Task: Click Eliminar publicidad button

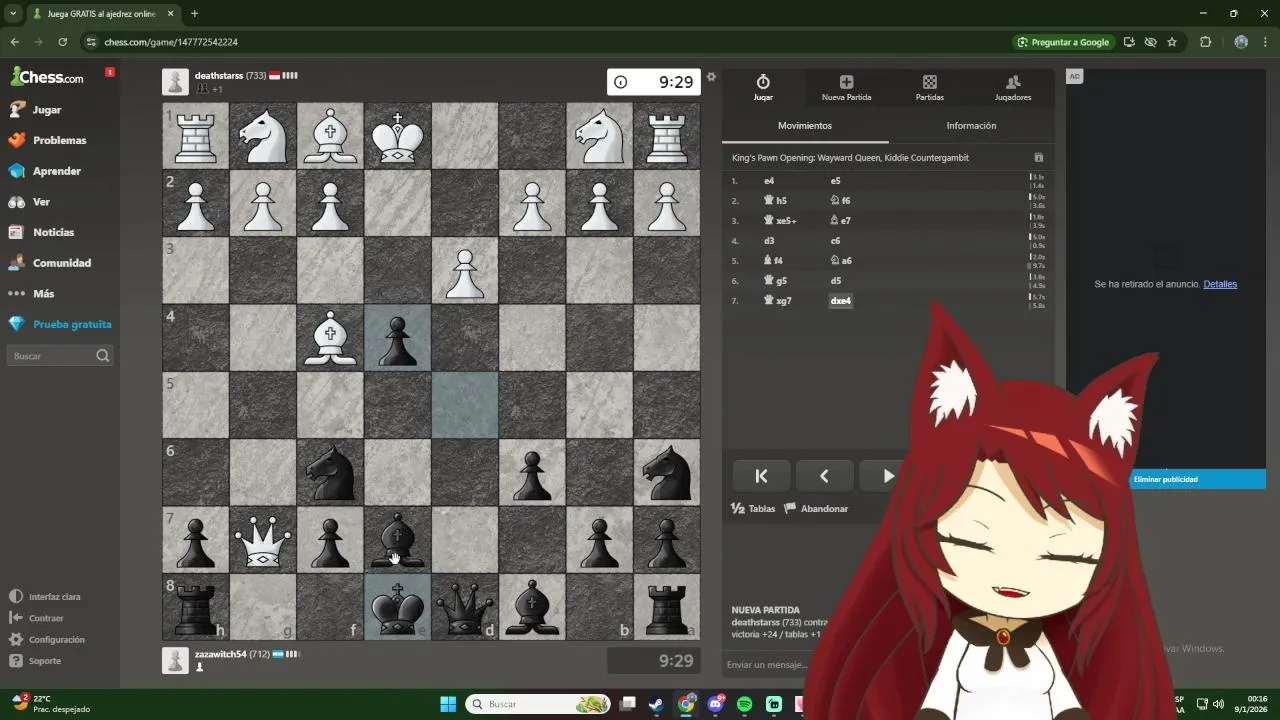Action: pos(1198,479)
